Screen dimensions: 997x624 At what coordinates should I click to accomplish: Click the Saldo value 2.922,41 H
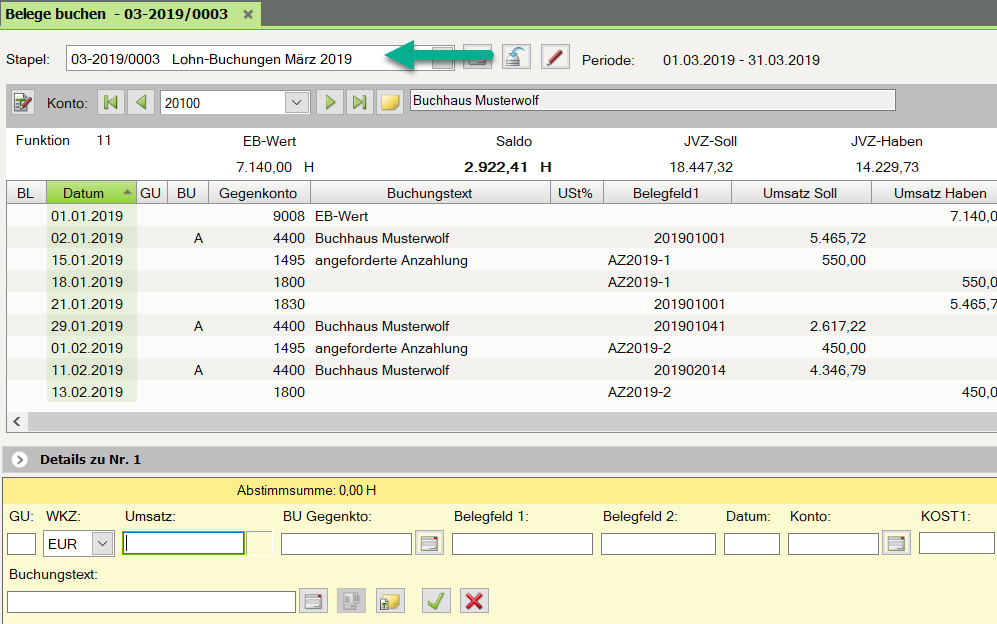(x=507, y=167)
